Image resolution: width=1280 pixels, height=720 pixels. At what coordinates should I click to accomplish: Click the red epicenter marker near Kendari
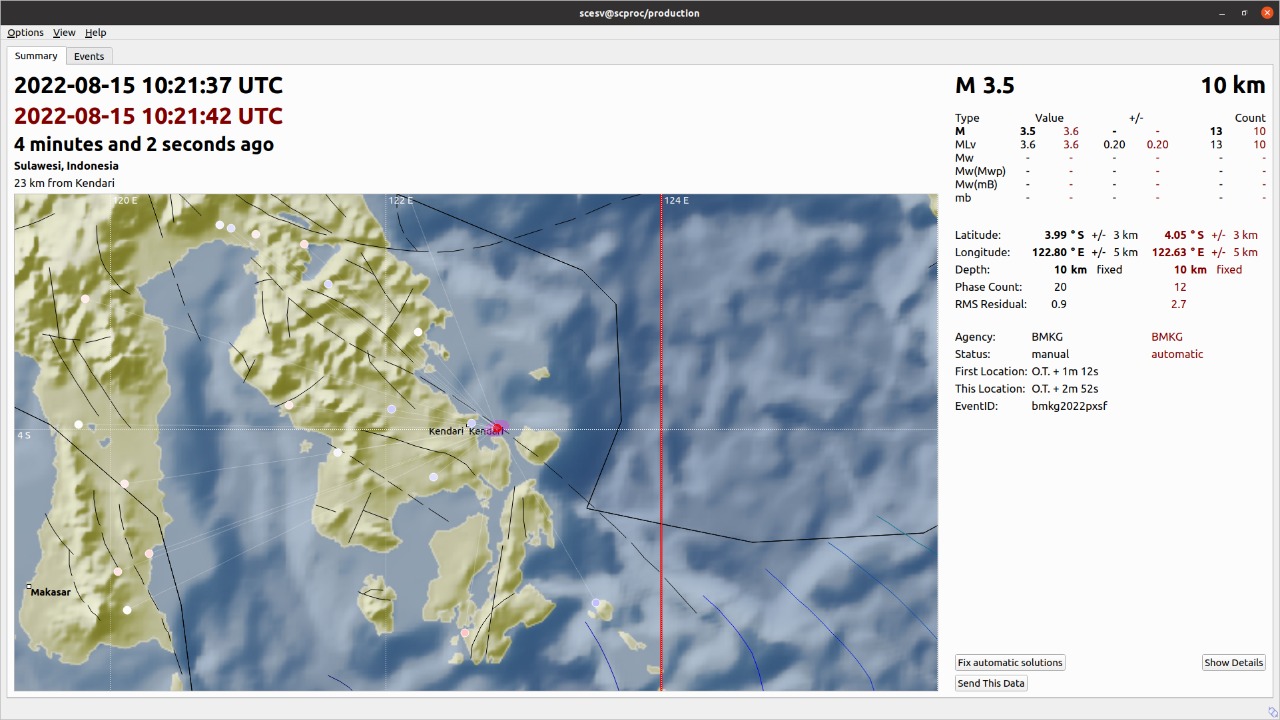497,428
